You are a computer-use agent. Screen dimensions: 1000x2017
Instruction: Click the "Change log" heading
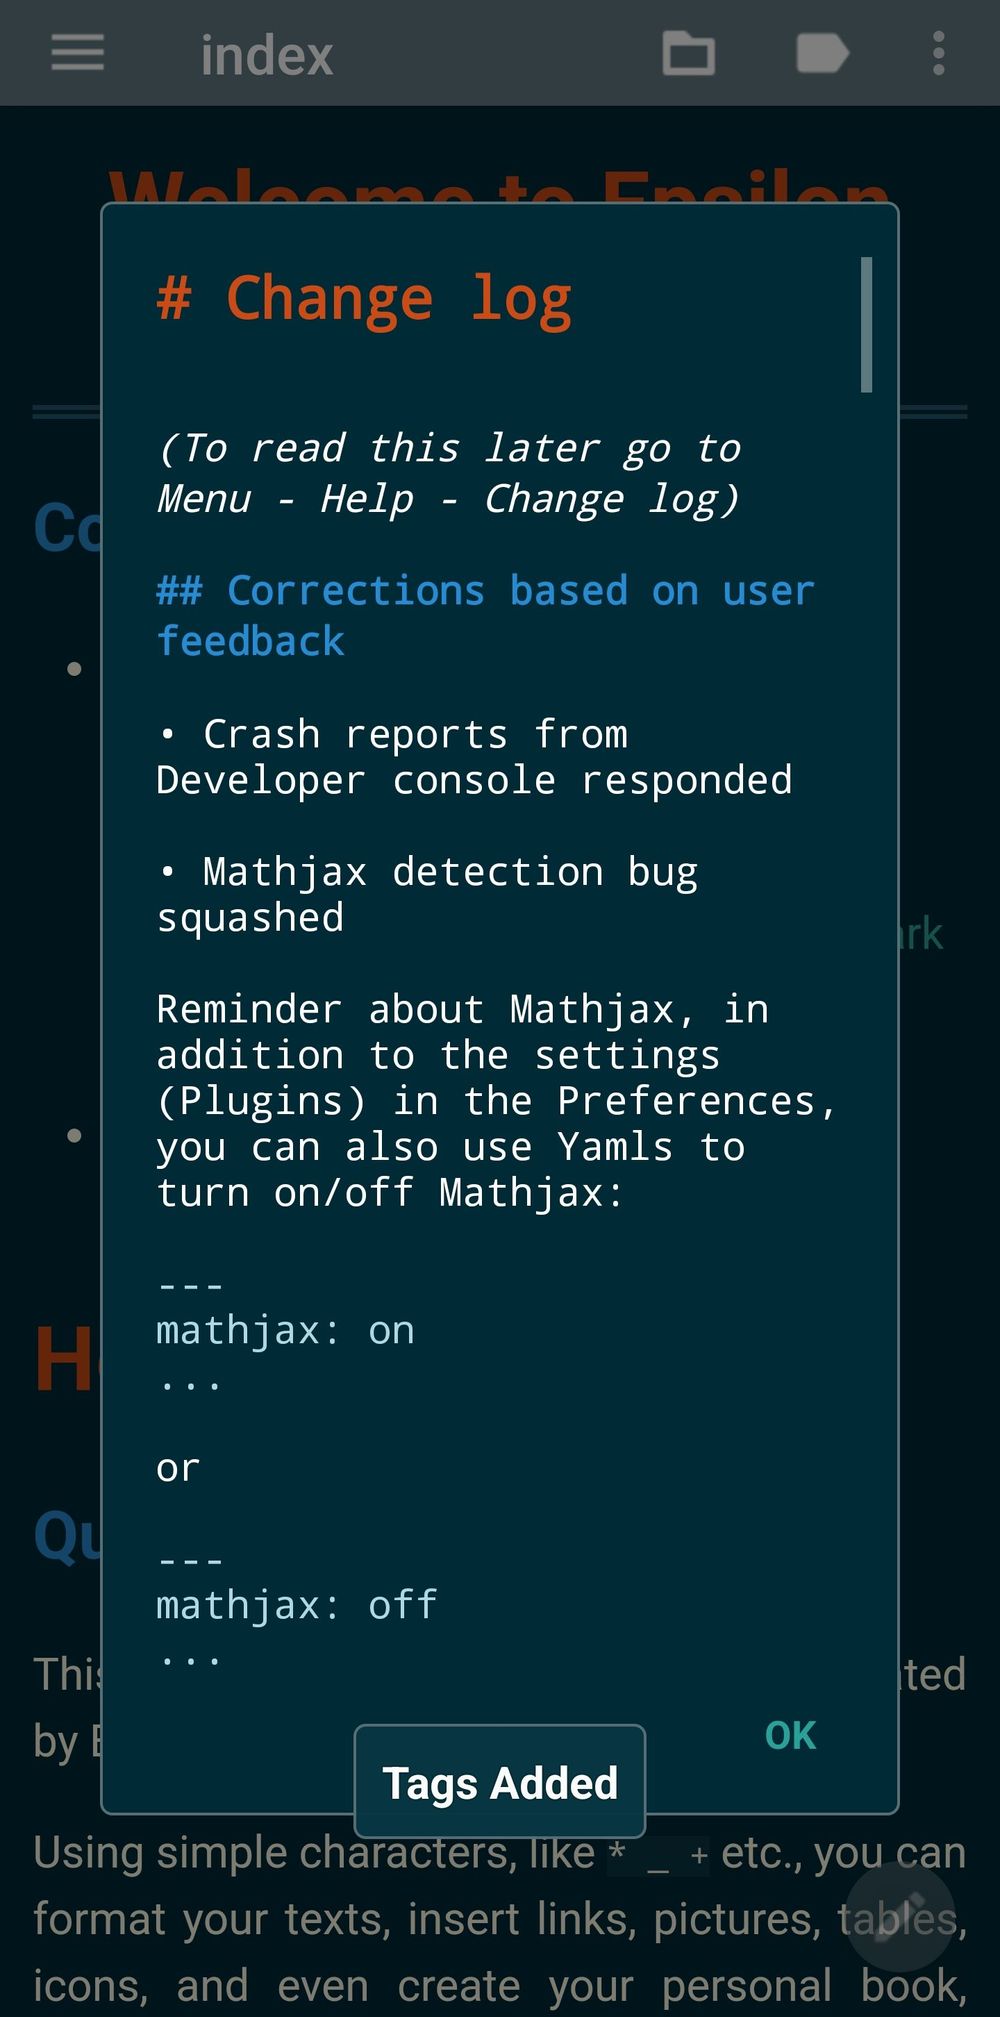364,296
